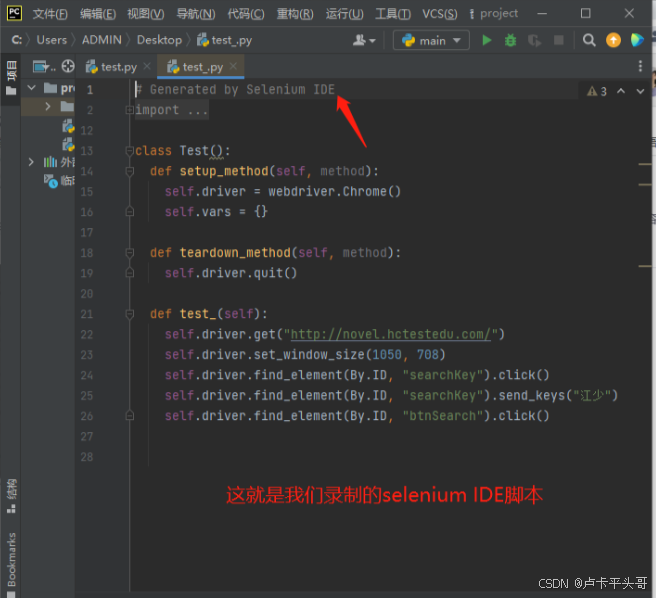
Task: Click line number 21 in gutter
Action: point(87,314)
